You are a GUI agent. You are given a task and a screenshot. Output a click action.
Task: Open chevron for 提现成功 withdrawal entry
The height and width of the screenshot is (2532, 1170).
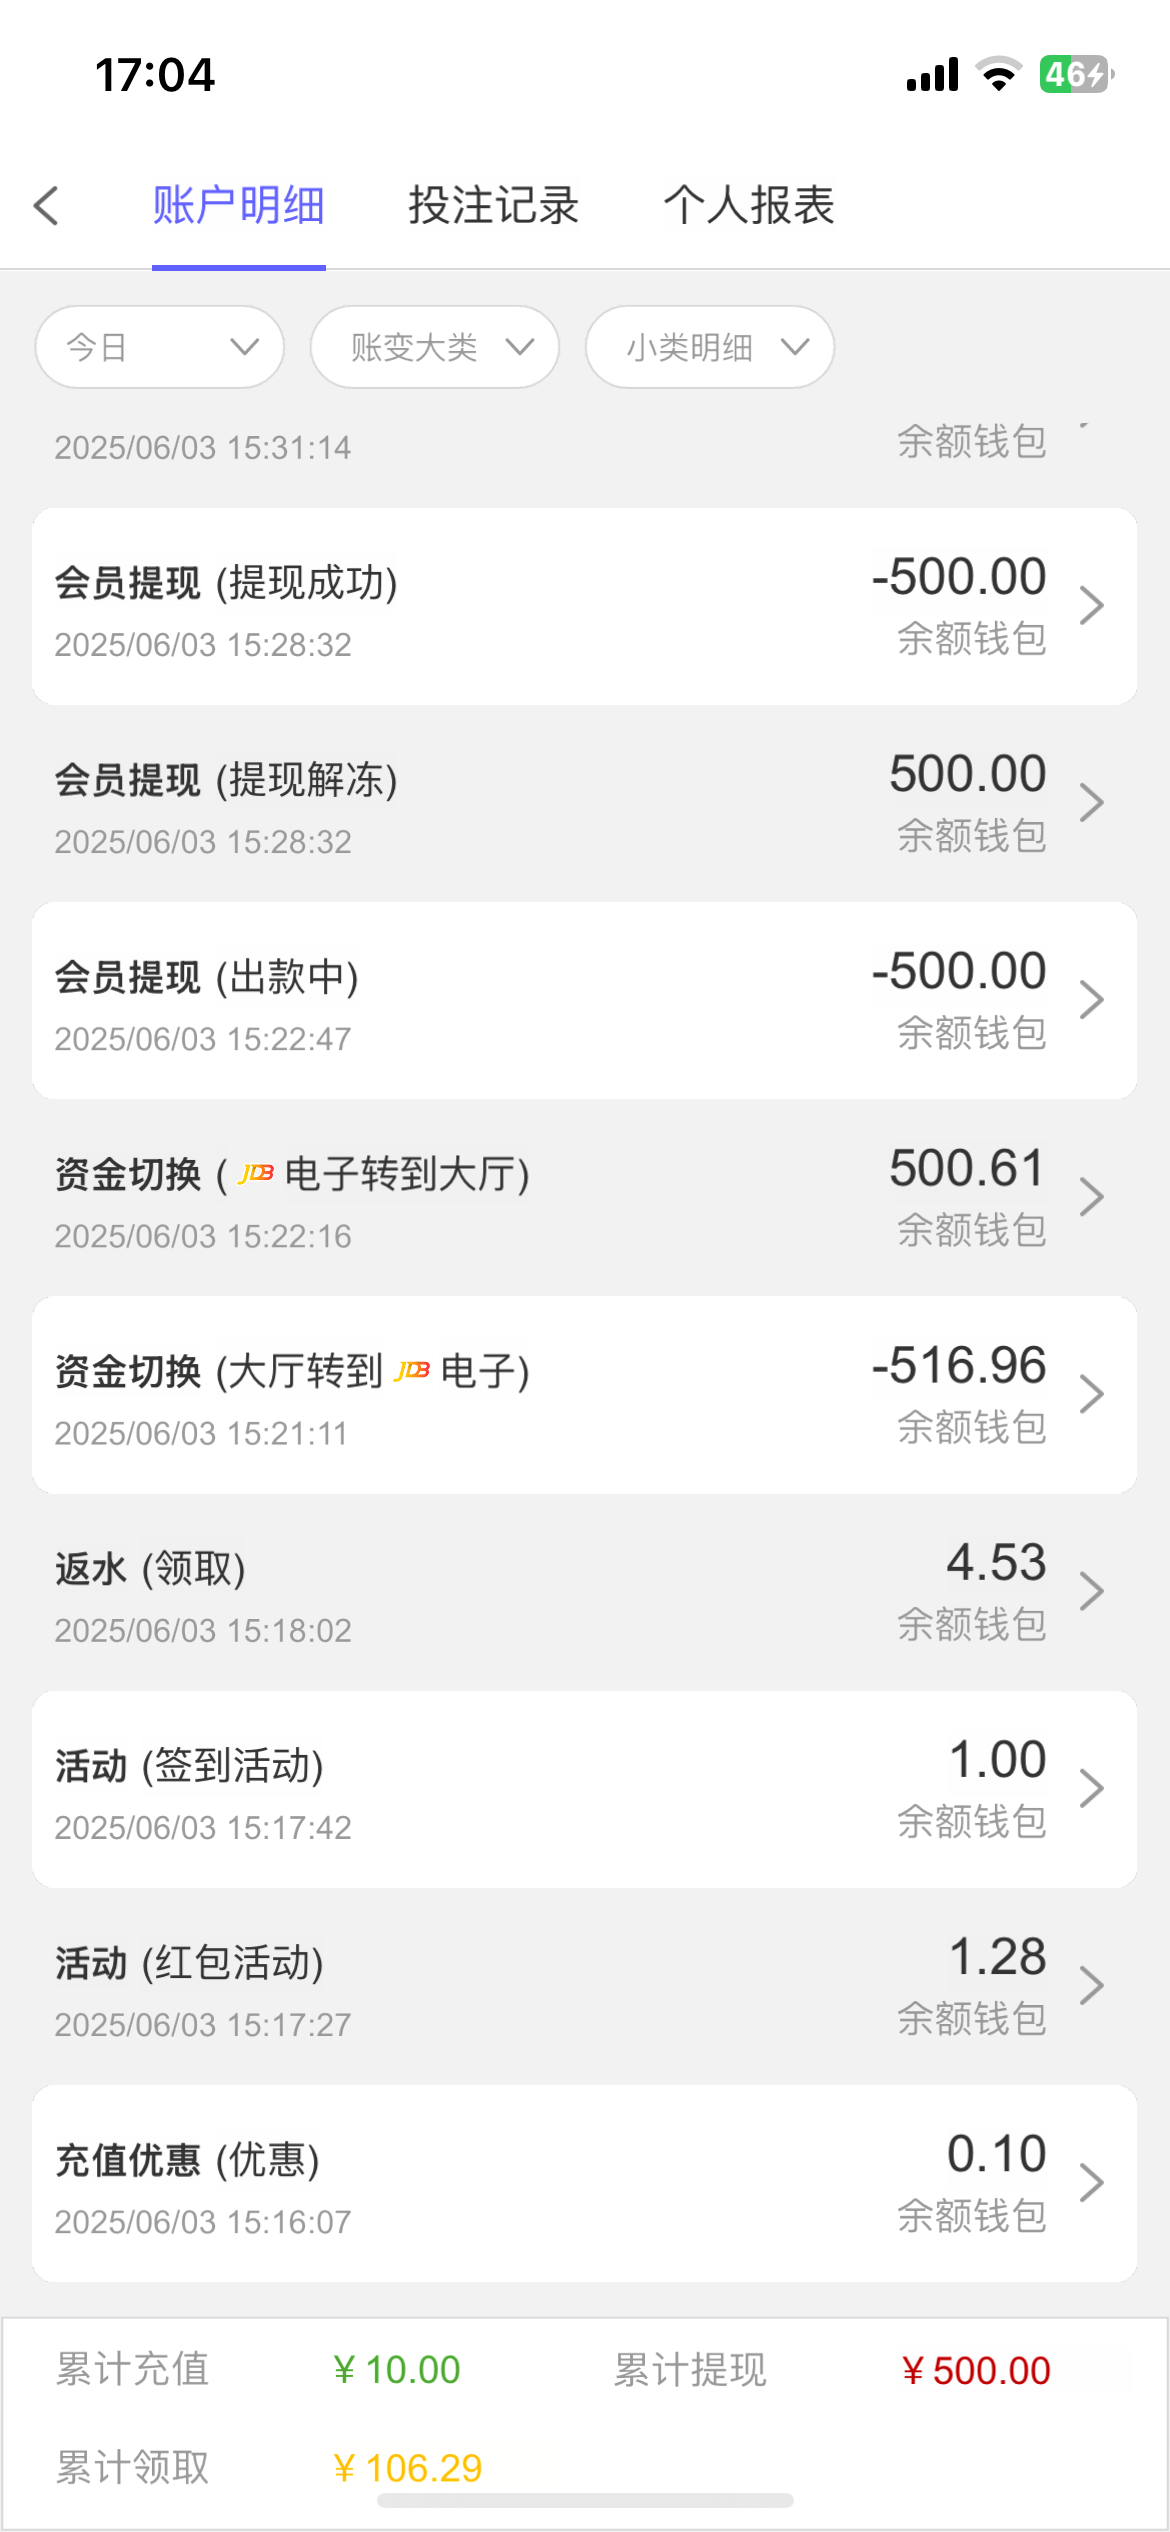(x=1091, y=606)
